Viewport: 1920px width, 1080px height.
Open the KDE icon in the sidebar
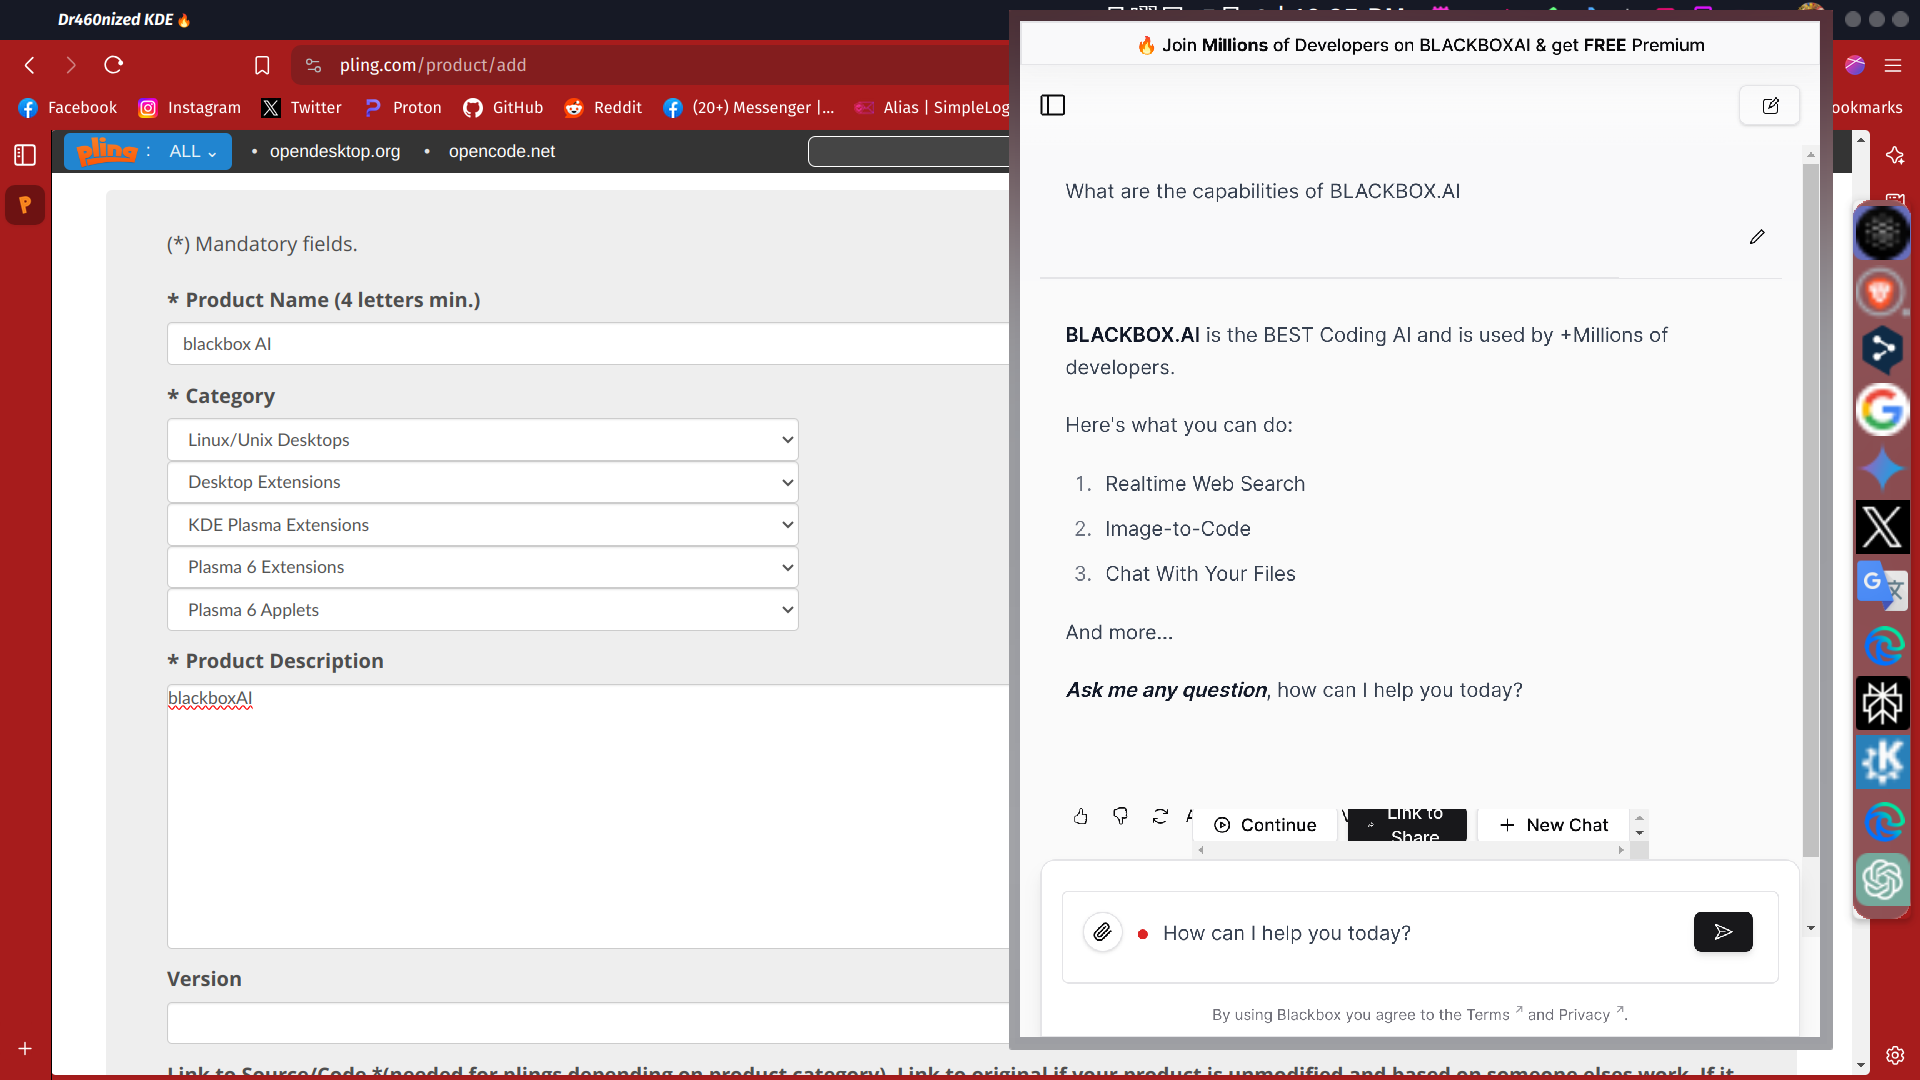tap(1883, 762)
